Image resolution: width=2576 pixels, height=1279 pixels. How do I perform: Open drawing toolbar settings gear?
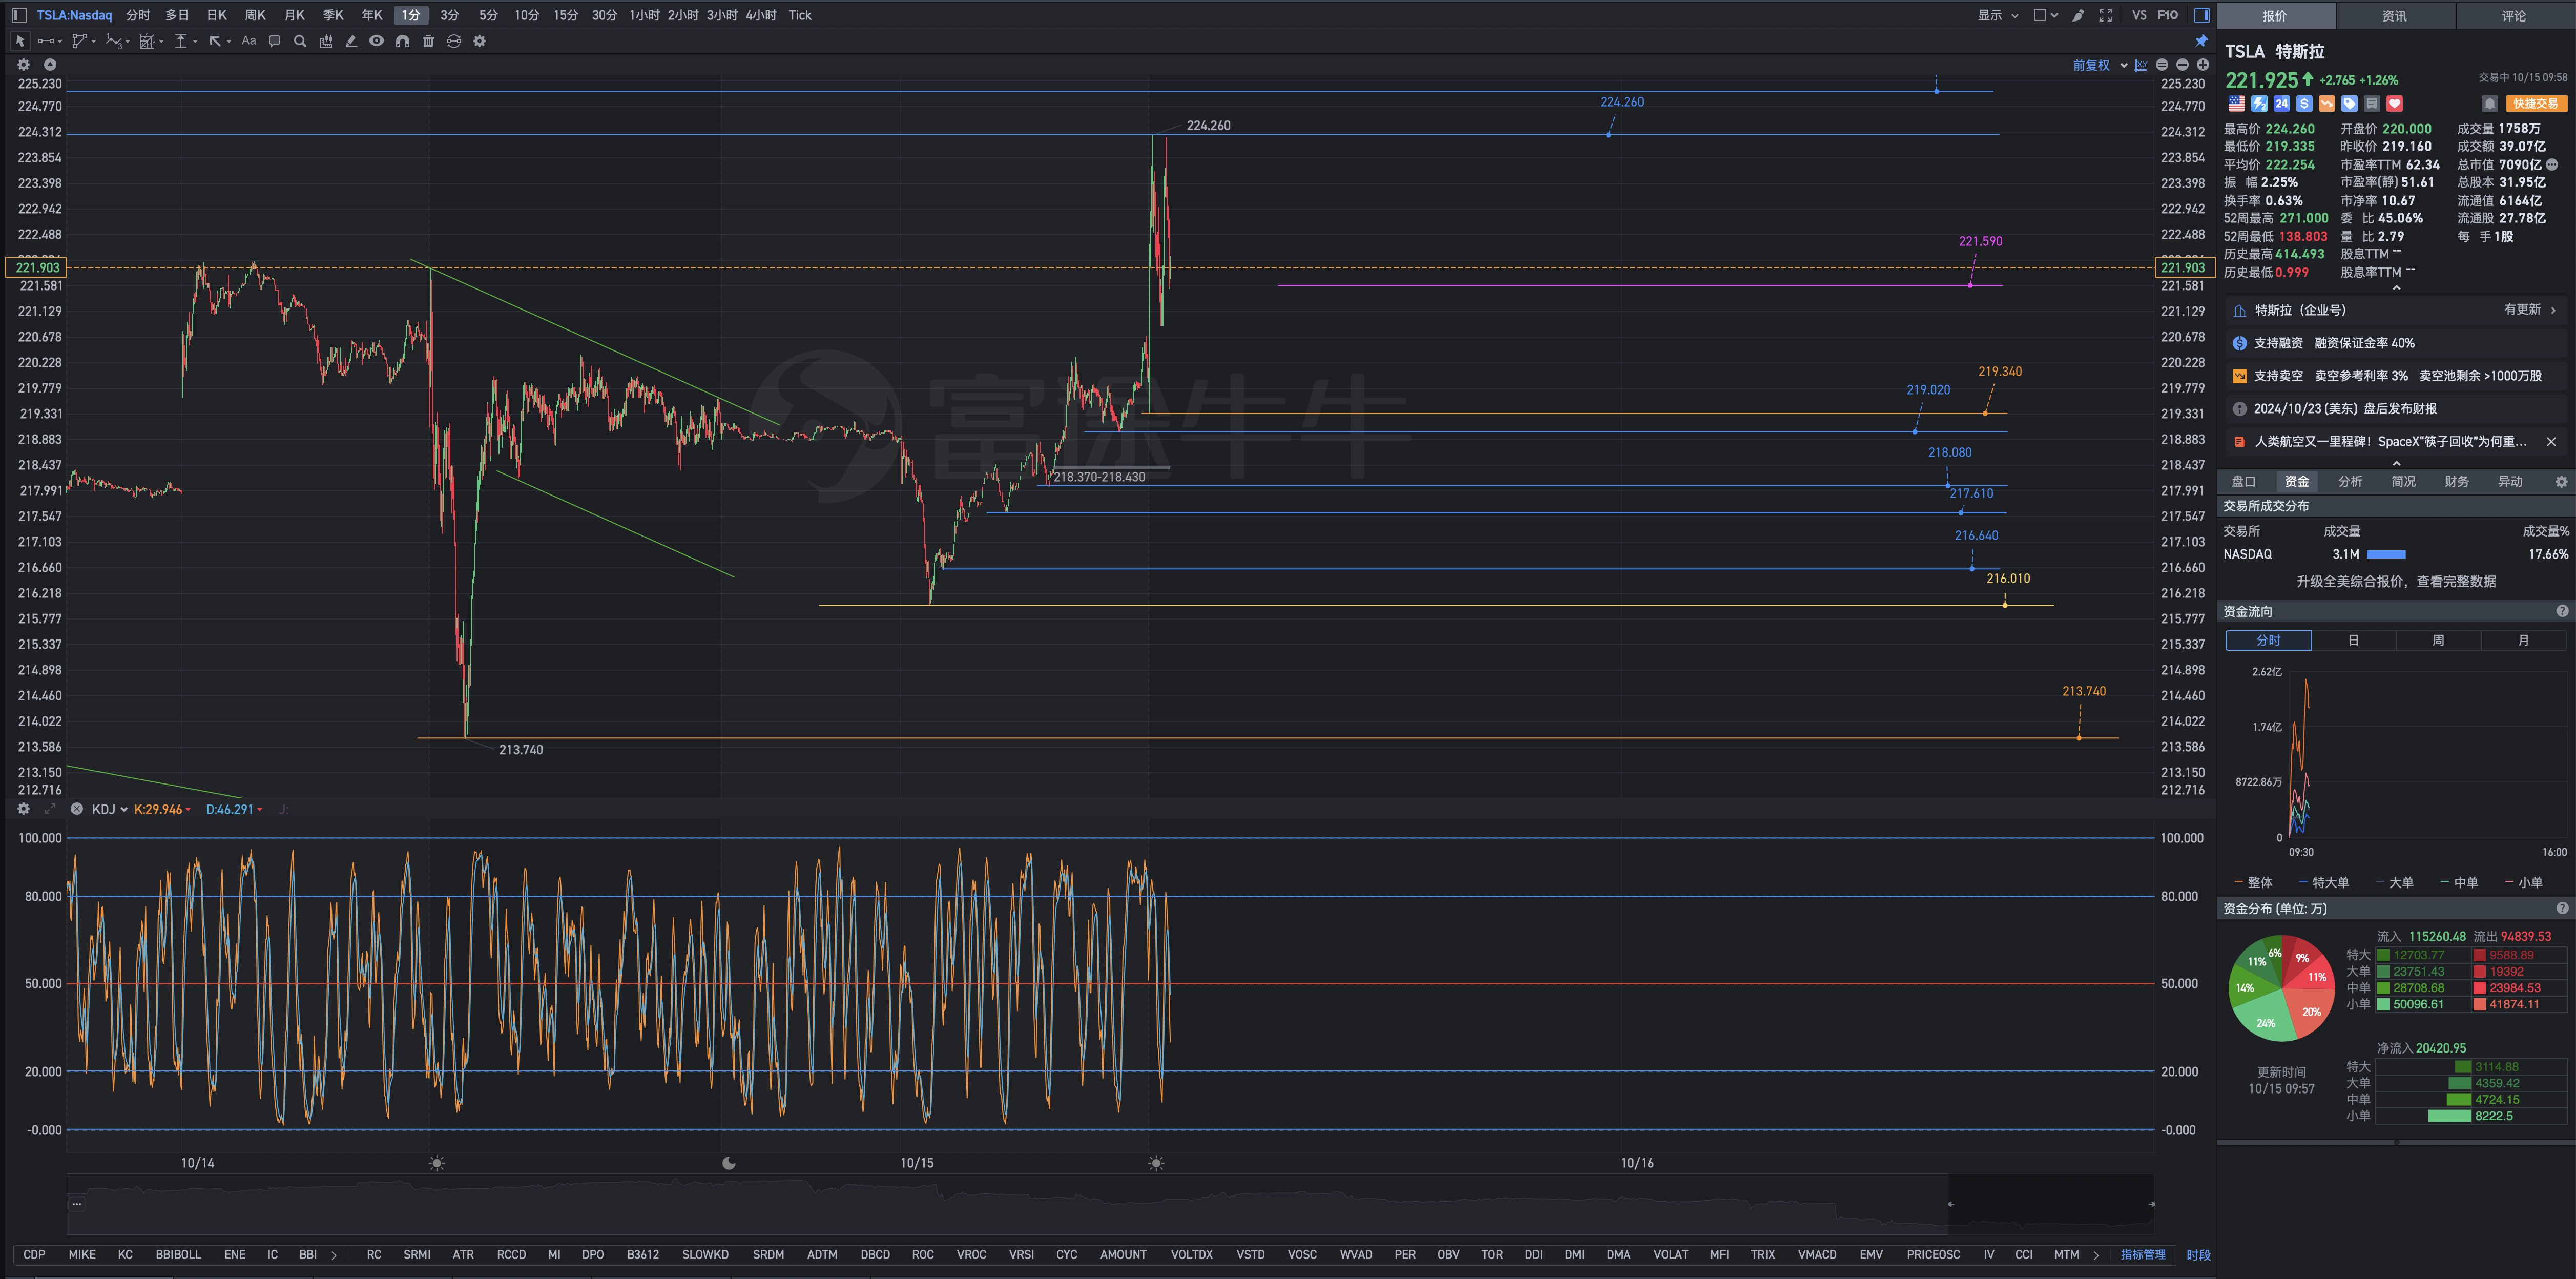click(479, 41)
